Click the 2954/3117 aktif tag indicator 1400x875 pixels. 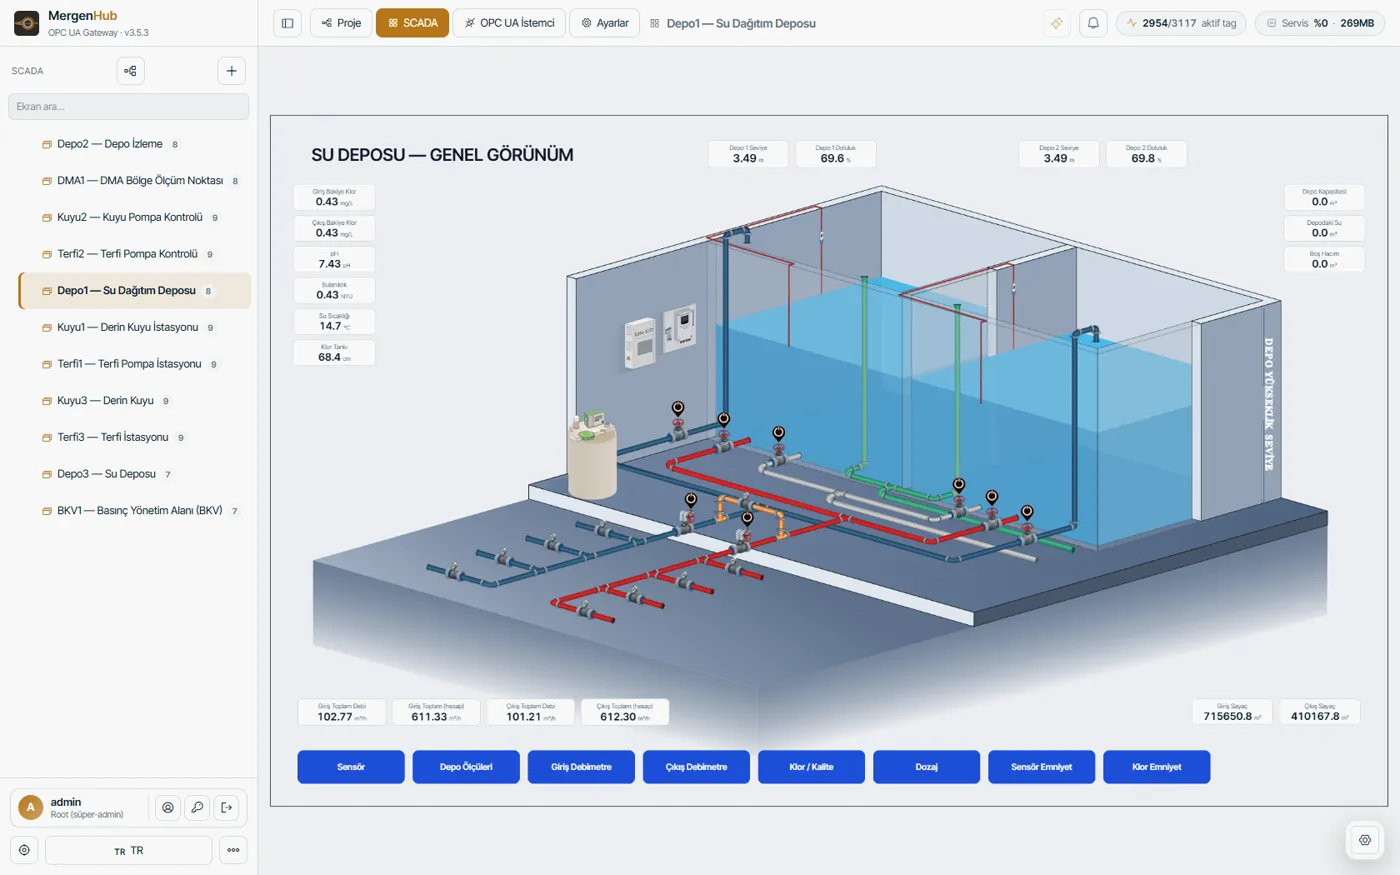(1181, 23)
